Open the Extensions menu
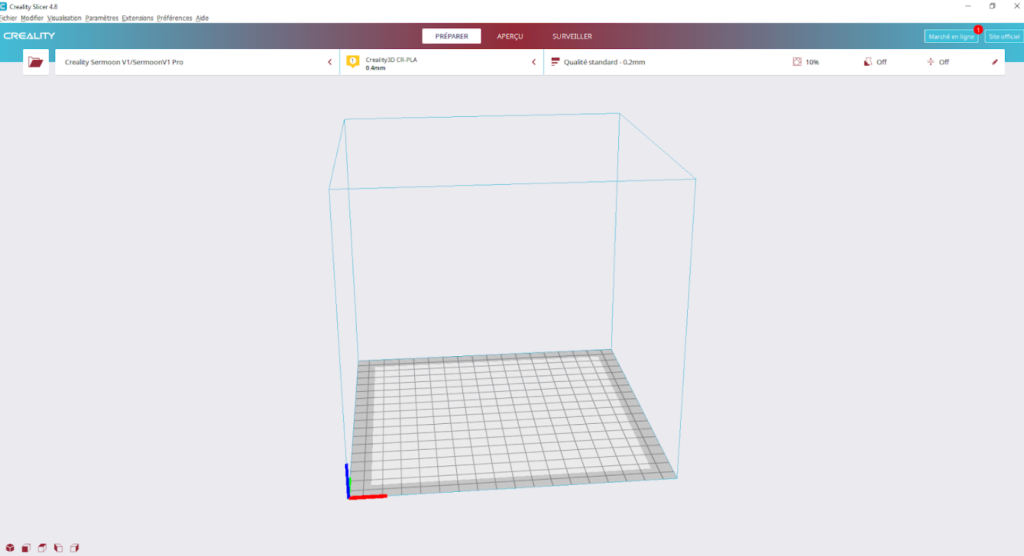The height and width of the screenshot is (556, 1024). pyautogui.click(x=137, y=18)
